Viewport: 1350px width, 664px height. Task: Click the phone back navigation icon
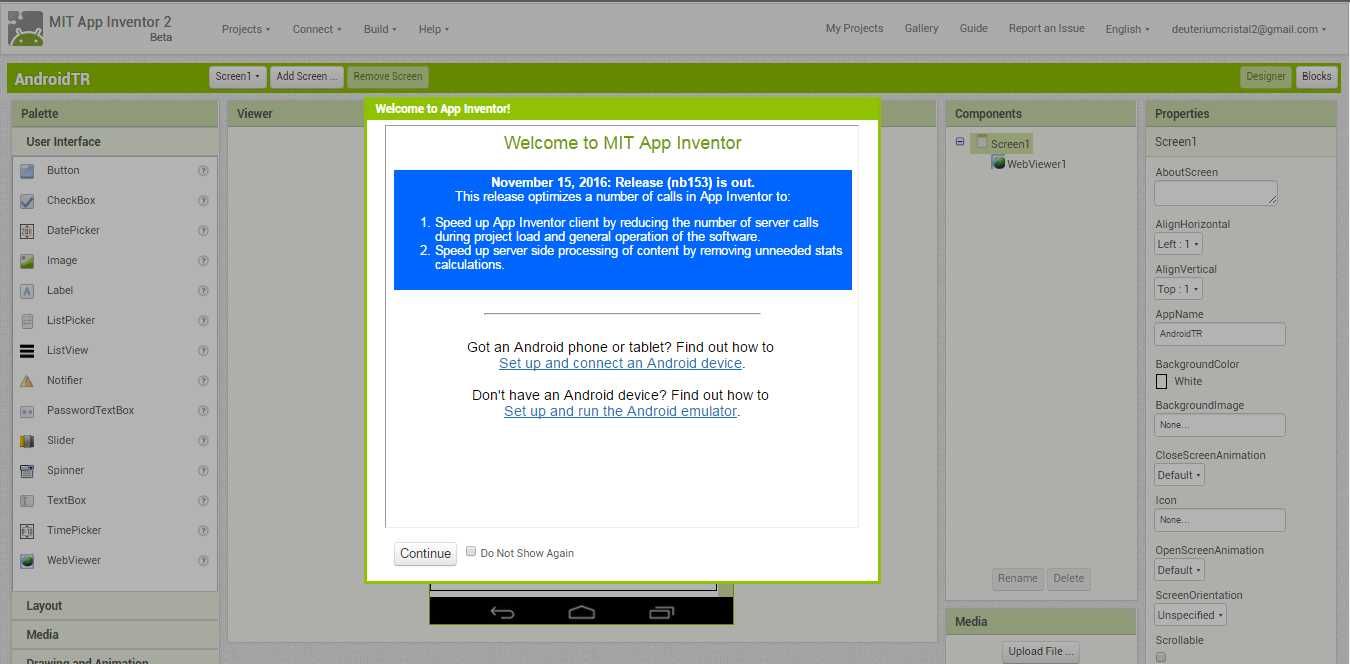pos(503,612)
